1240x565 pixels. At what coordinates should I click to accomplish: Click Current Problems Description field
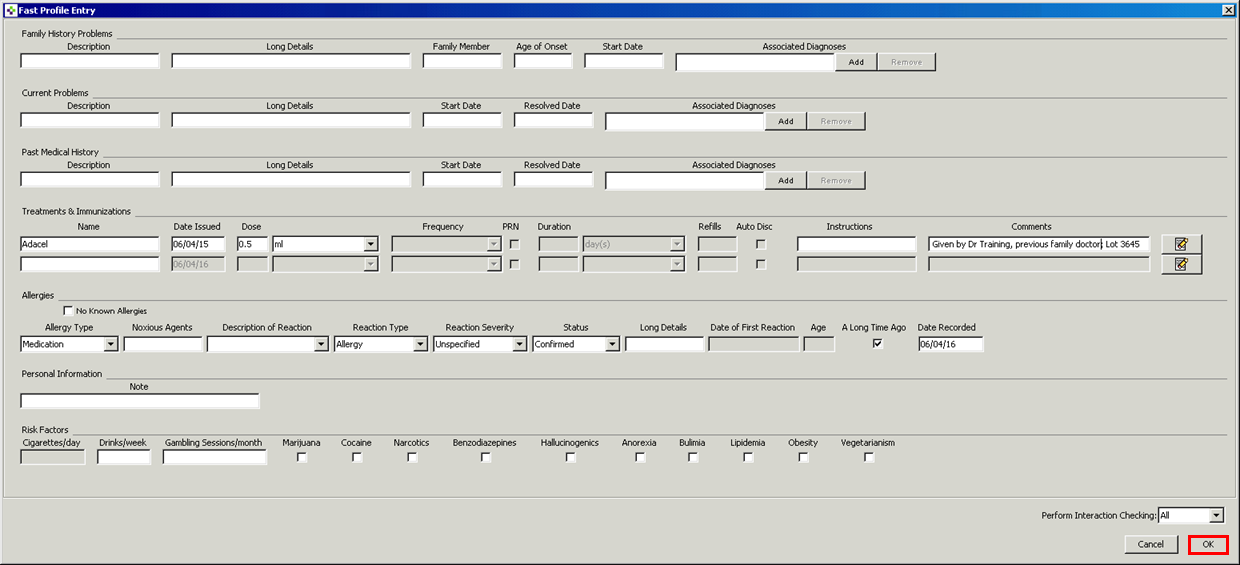[90, 120]
